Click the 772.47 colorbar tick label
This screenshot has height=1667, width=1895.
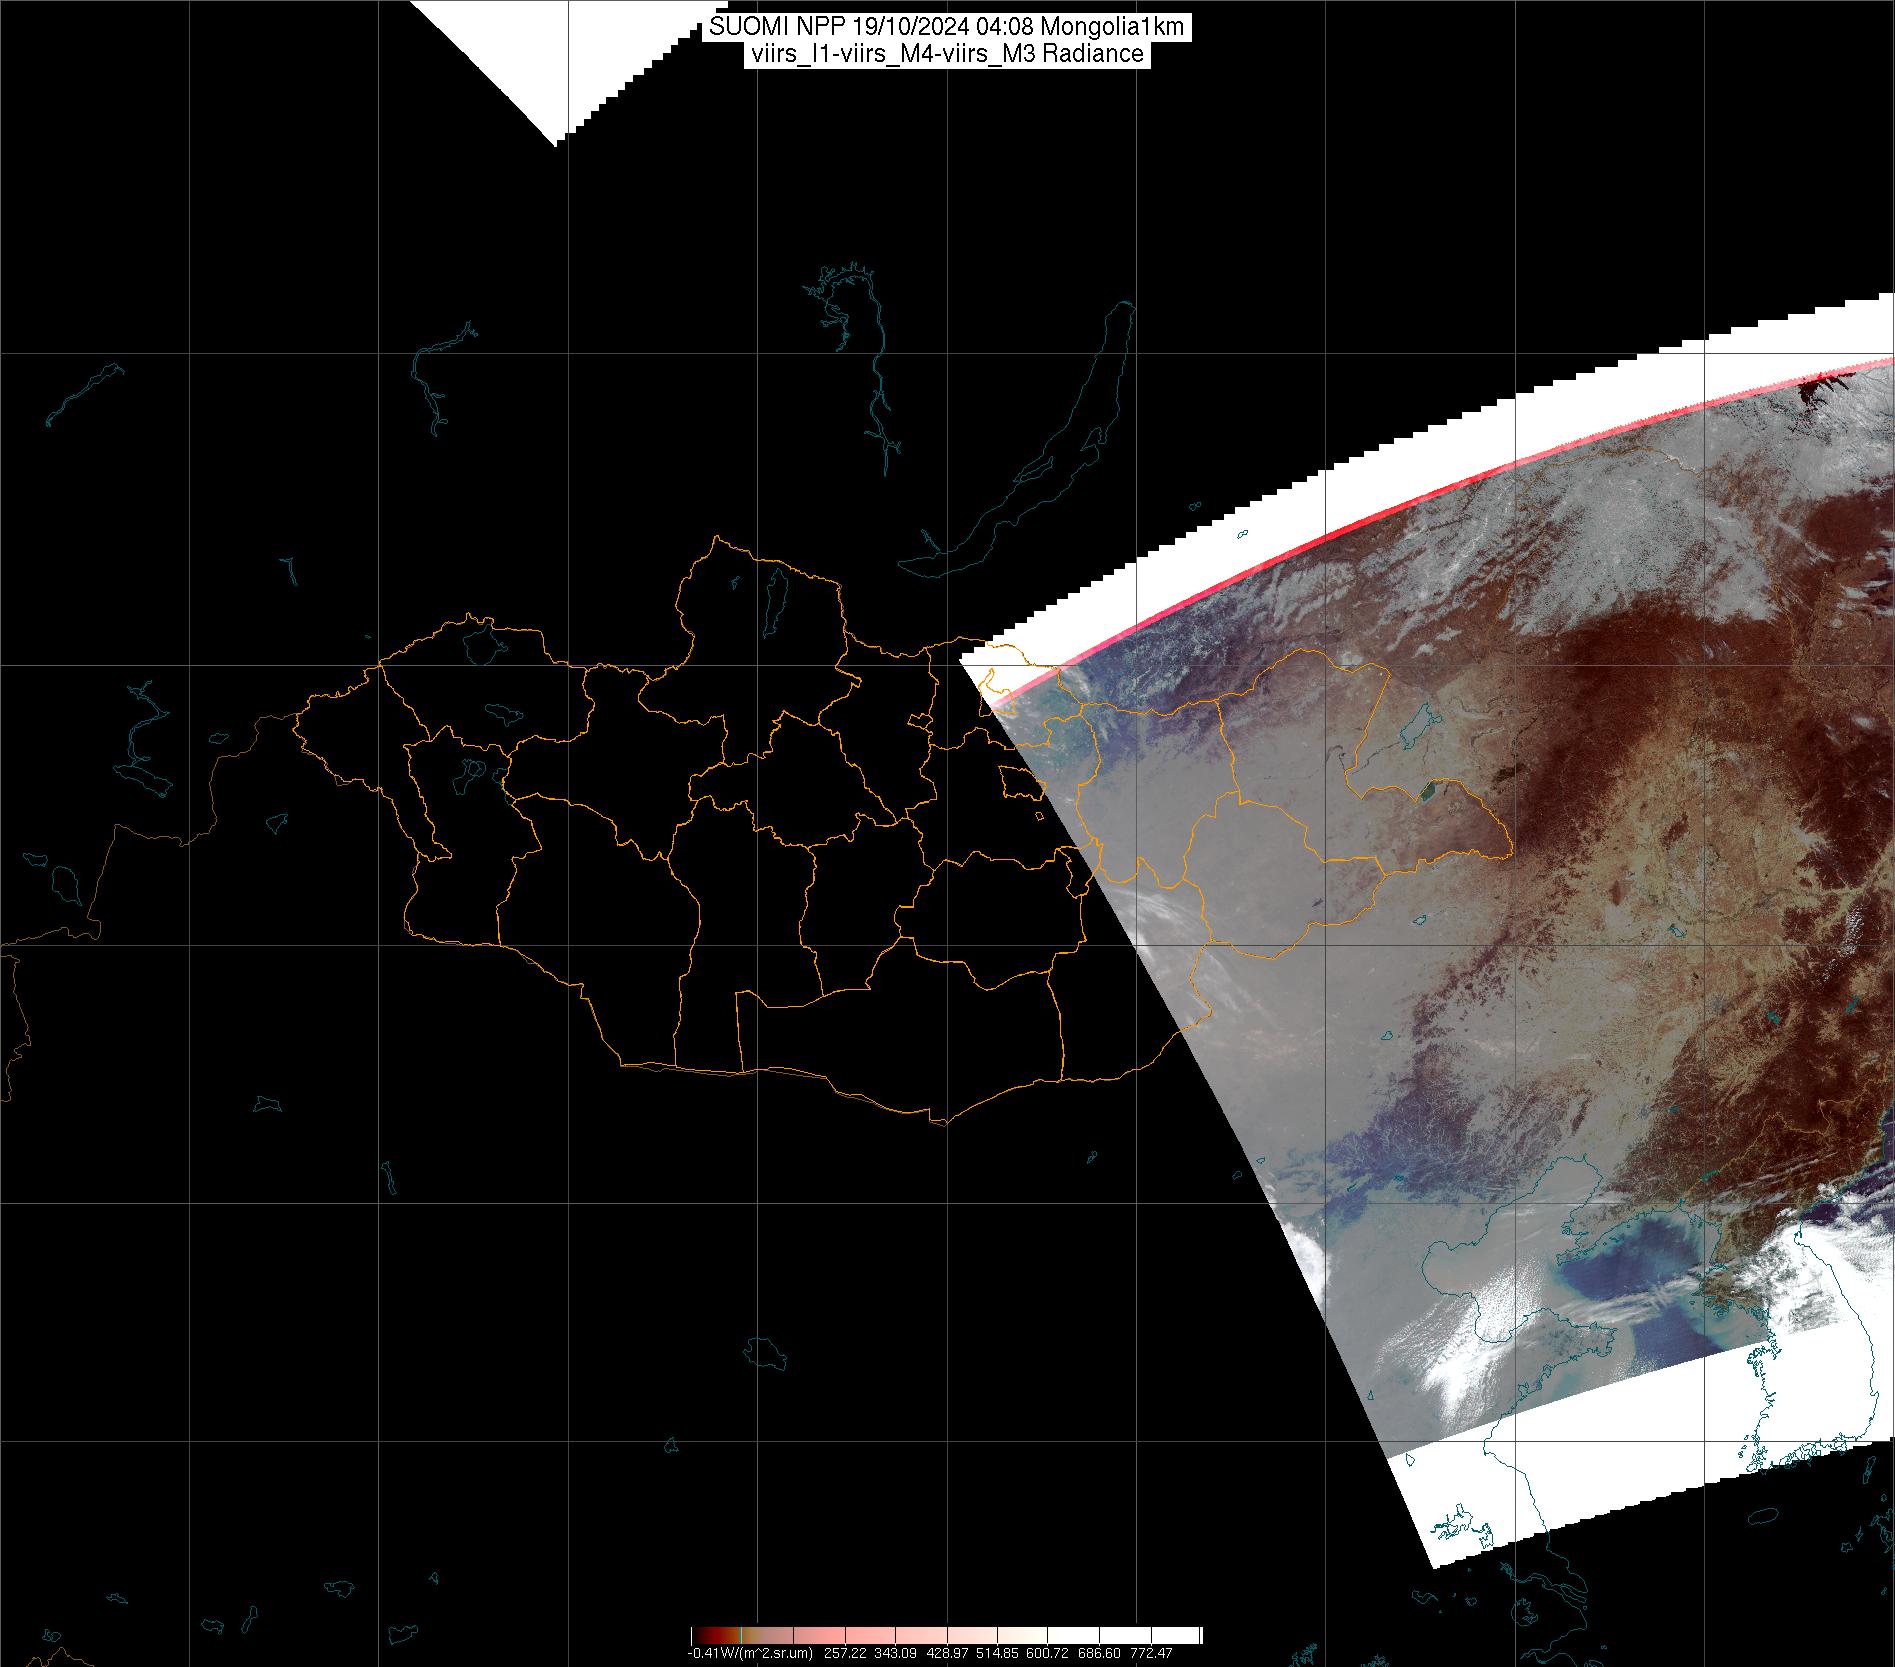click(x=1151, y=1654)
